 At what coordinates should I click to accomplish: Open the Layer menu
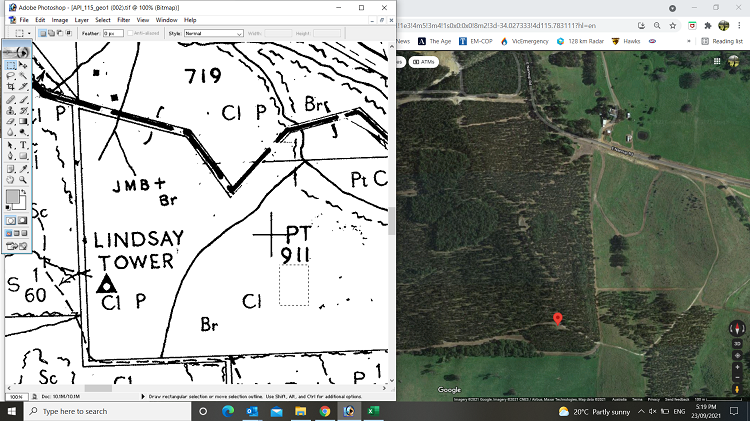pyautogui.click(x=81, y=19)
